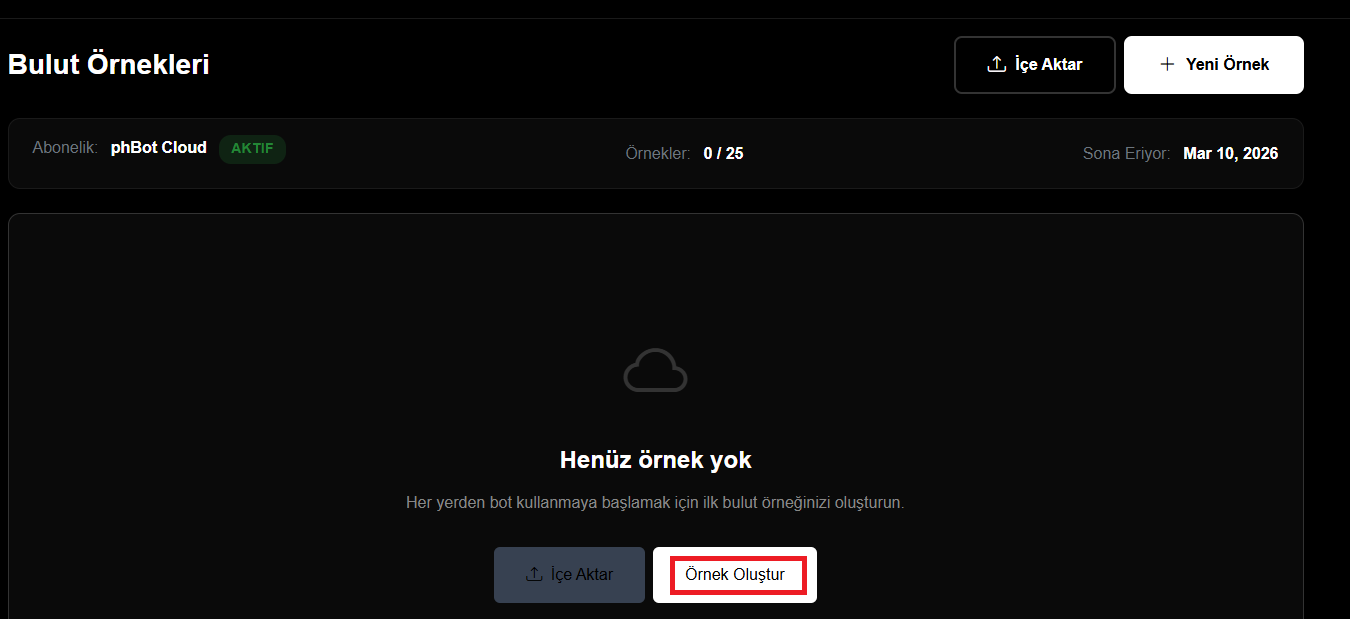Screen dimensions: 1350x619
Task: Click the Bulut Örnekleri page title
Action: coord(108,65)
